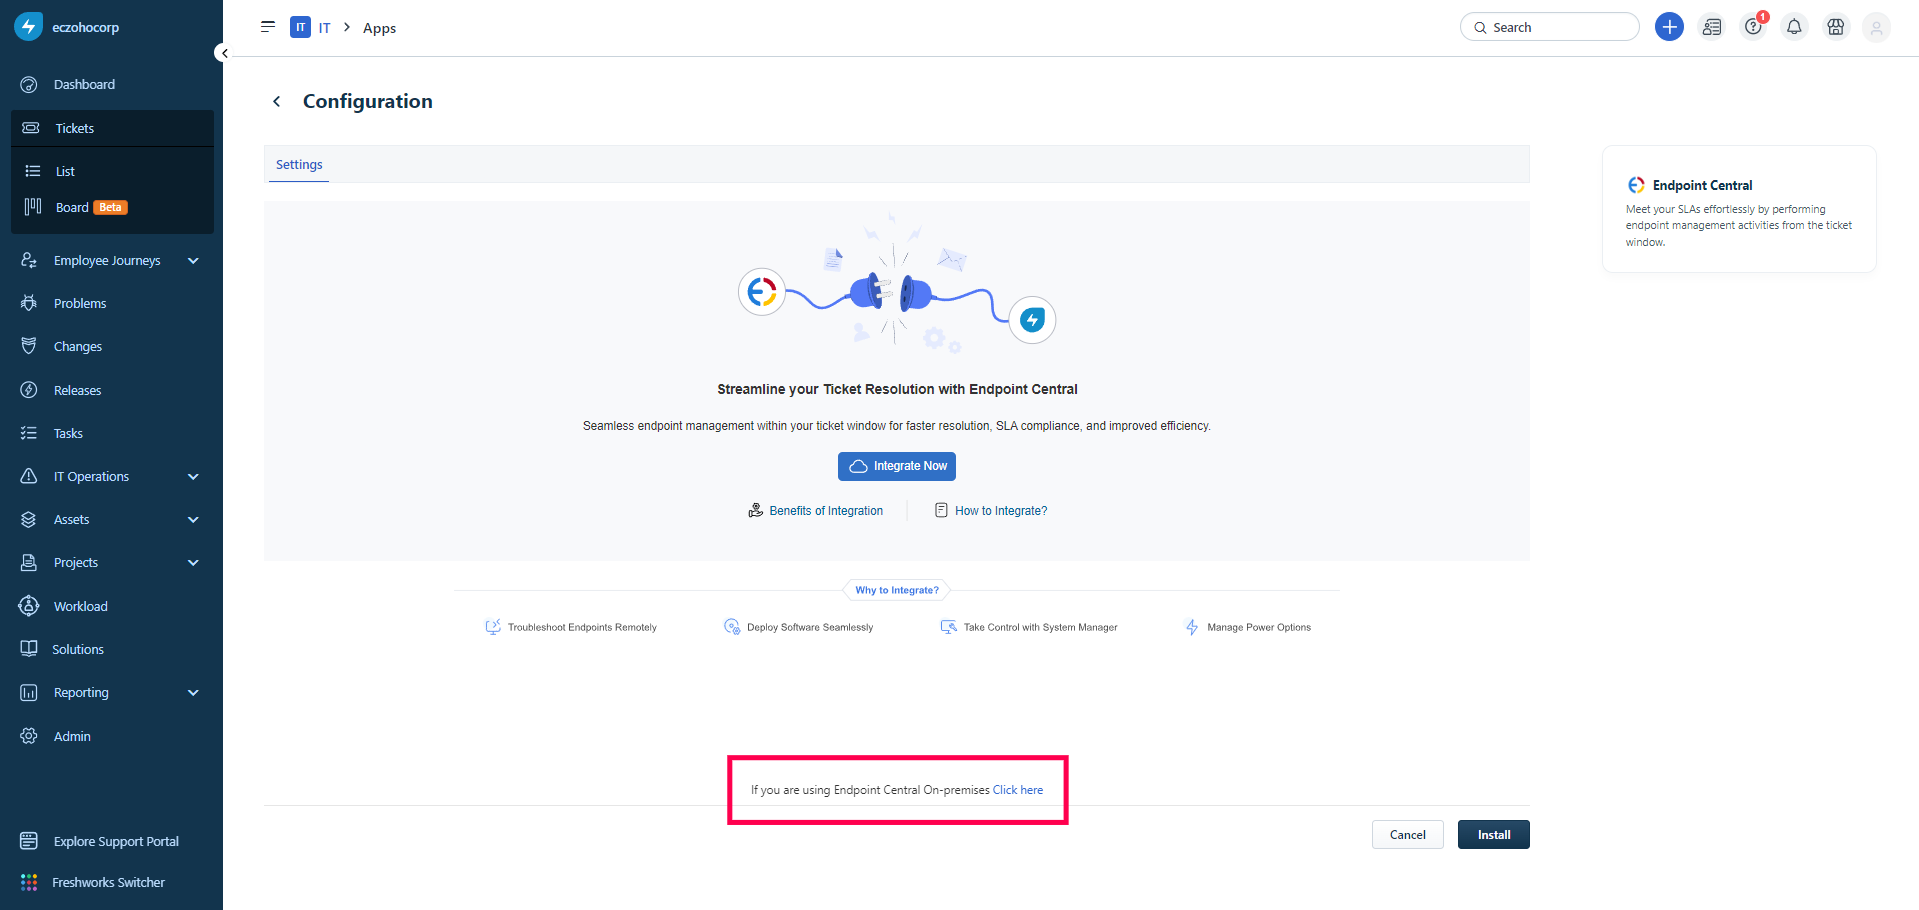Click the Why to Integrate? label
1919x910 pixels.
click(897, 590)
